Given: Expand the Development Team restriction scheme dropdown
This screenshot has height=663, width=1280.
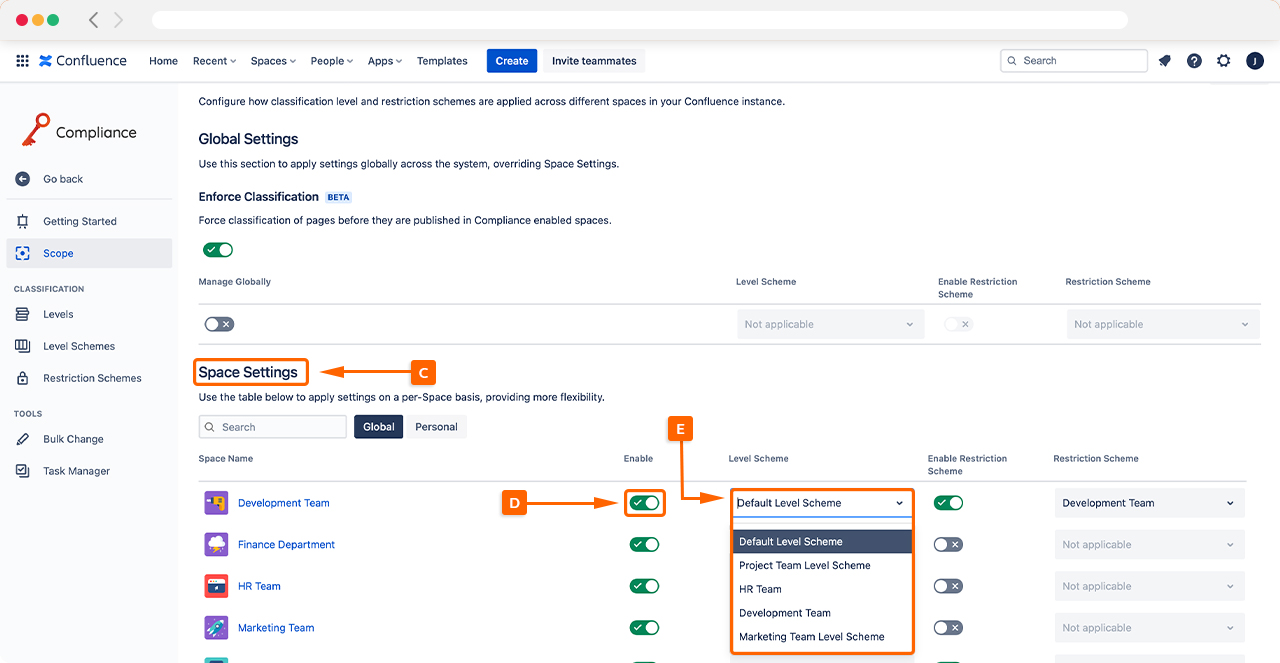Looking at the screenshot, I should (1149, 504).
